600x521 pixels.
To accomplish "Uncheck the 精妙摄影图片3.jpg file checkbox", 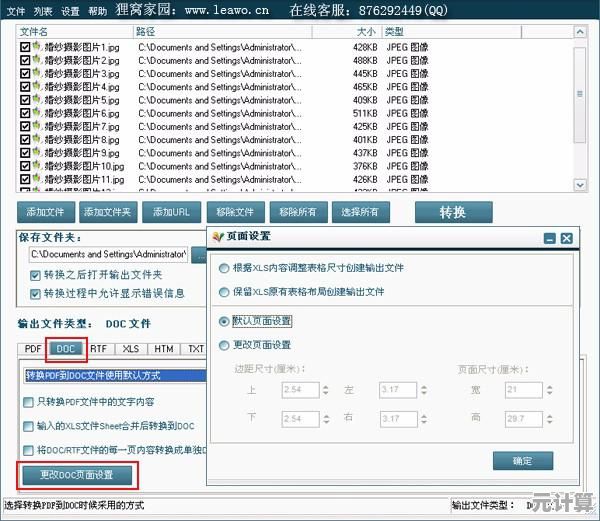I will point(25,73).
